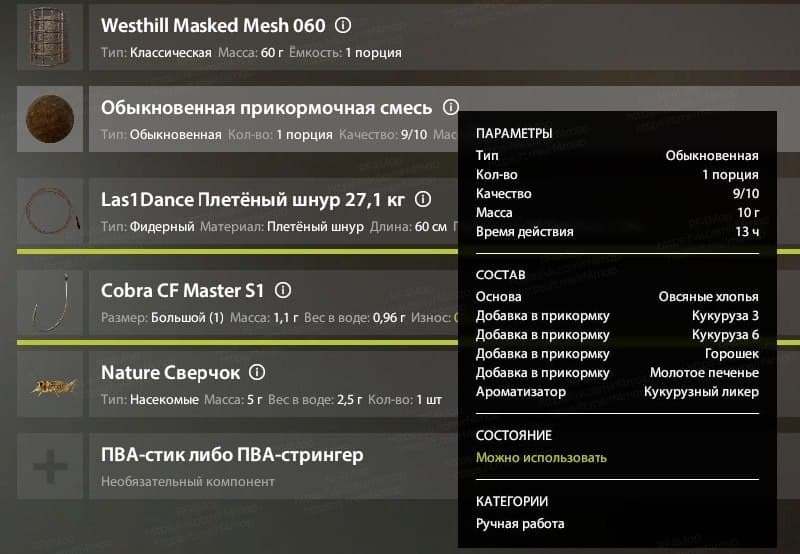The width and height of the screenshot is (800, 554).
Task: Select the Горошек additive
Action: [732, 354]
